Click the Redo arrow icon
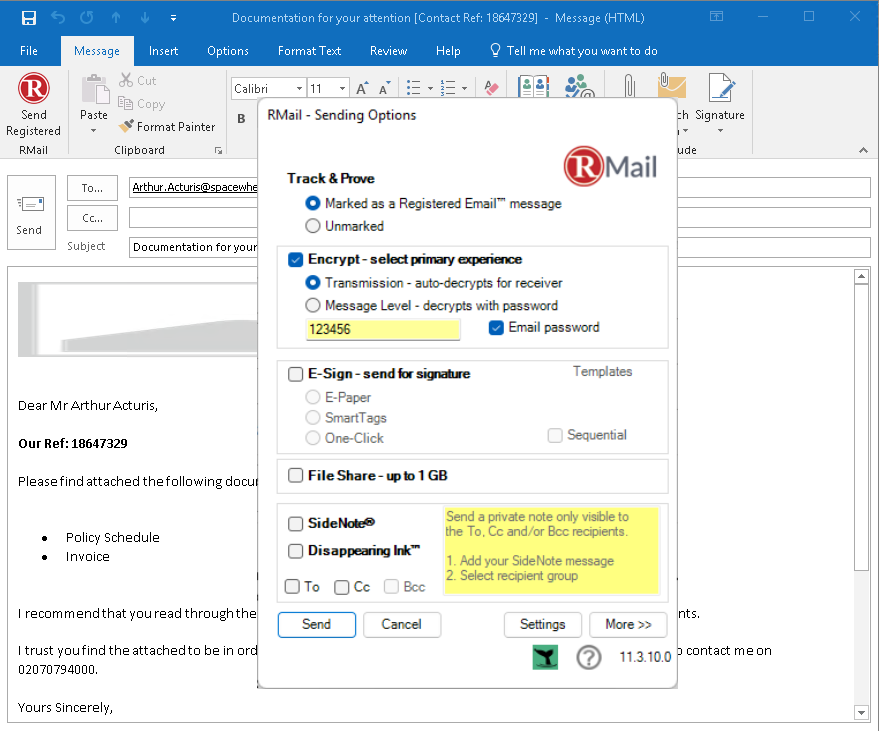 coord(86,17)
